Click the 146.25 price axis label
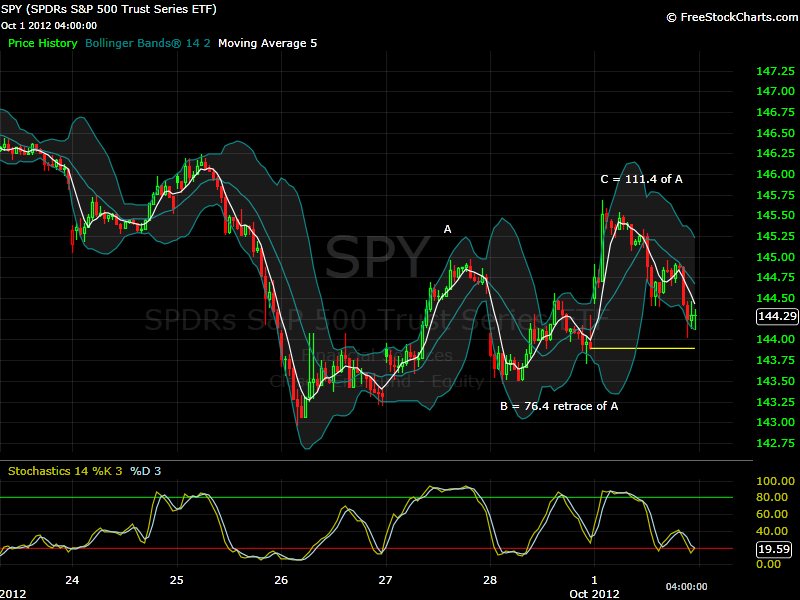Screen dimensions: 800x600 point(775,153)
